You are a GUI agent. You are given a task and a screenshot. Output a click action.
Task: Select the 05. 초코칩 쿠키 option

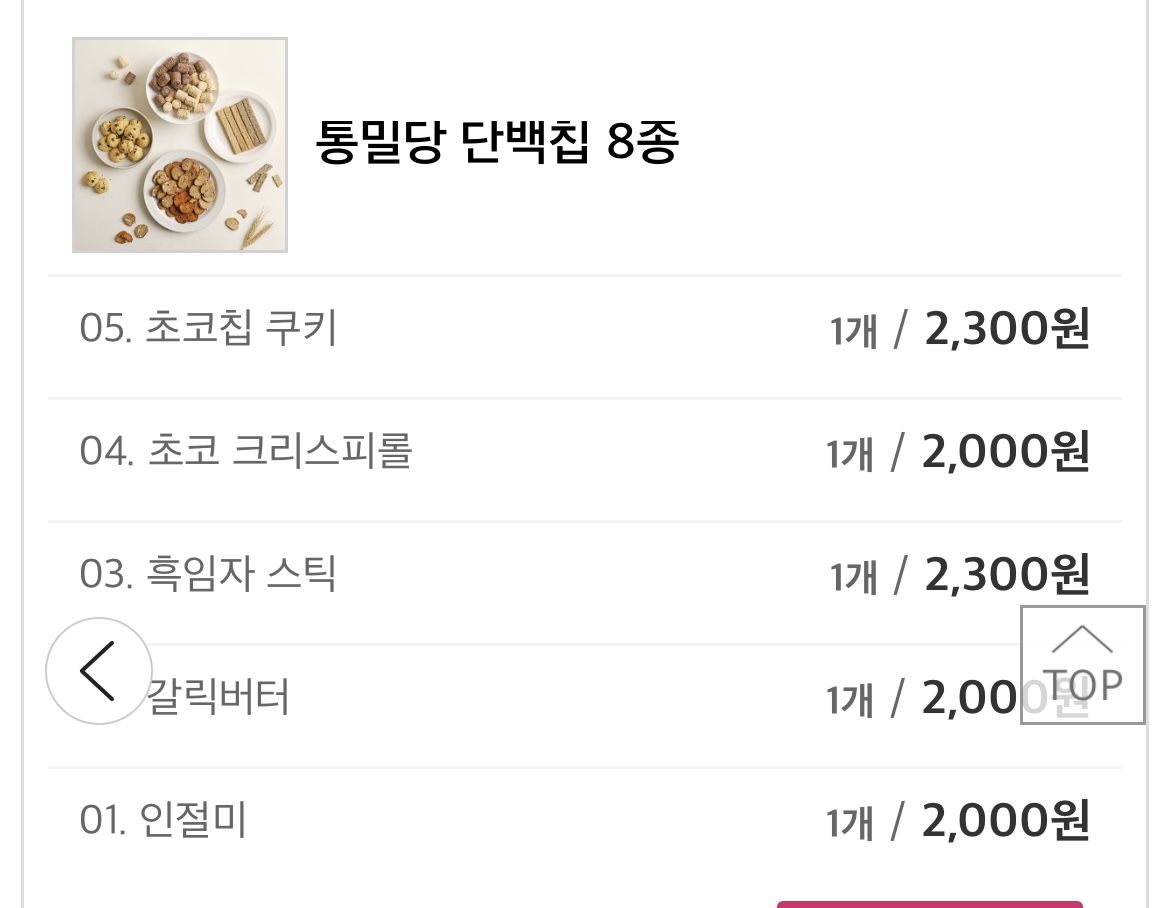click(209, 328)
